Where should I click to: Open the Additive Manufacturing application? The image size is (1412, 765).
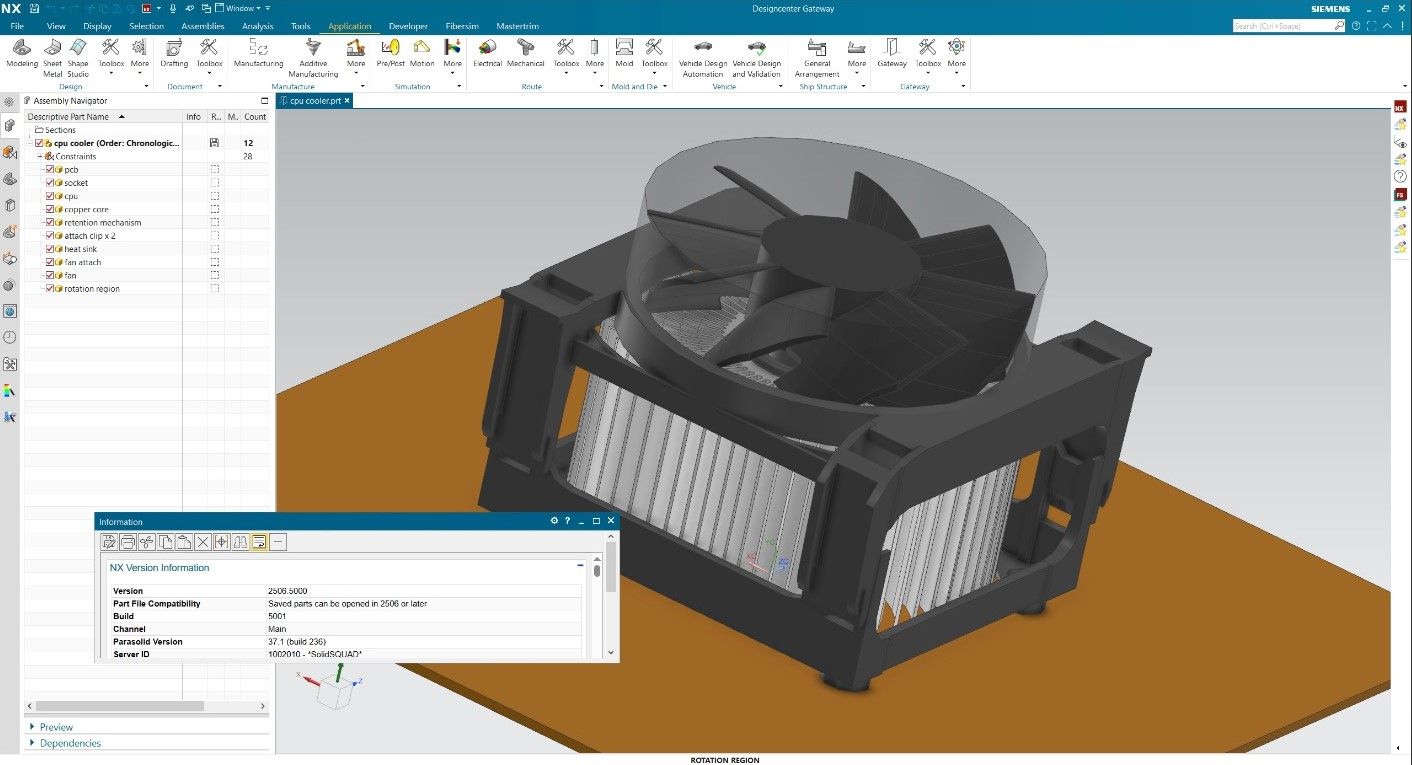312,48
